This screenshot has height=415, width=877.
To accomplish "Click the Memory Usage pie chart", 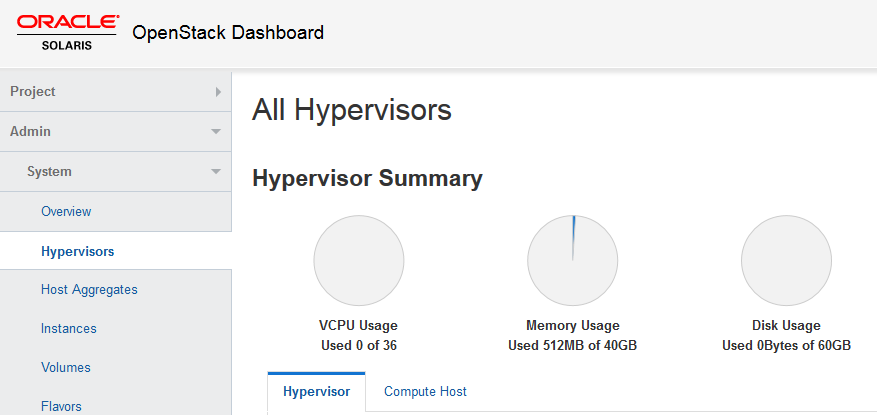I will click(572, 260).
